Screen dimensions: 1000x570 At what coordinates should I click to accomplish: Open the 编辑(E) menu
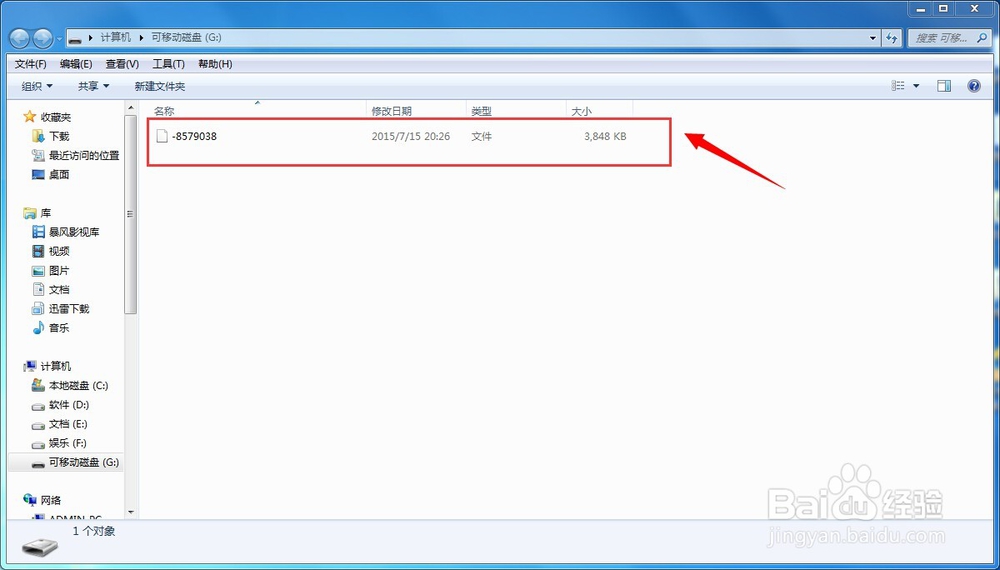pyautogui.click(x=76, y=64)
